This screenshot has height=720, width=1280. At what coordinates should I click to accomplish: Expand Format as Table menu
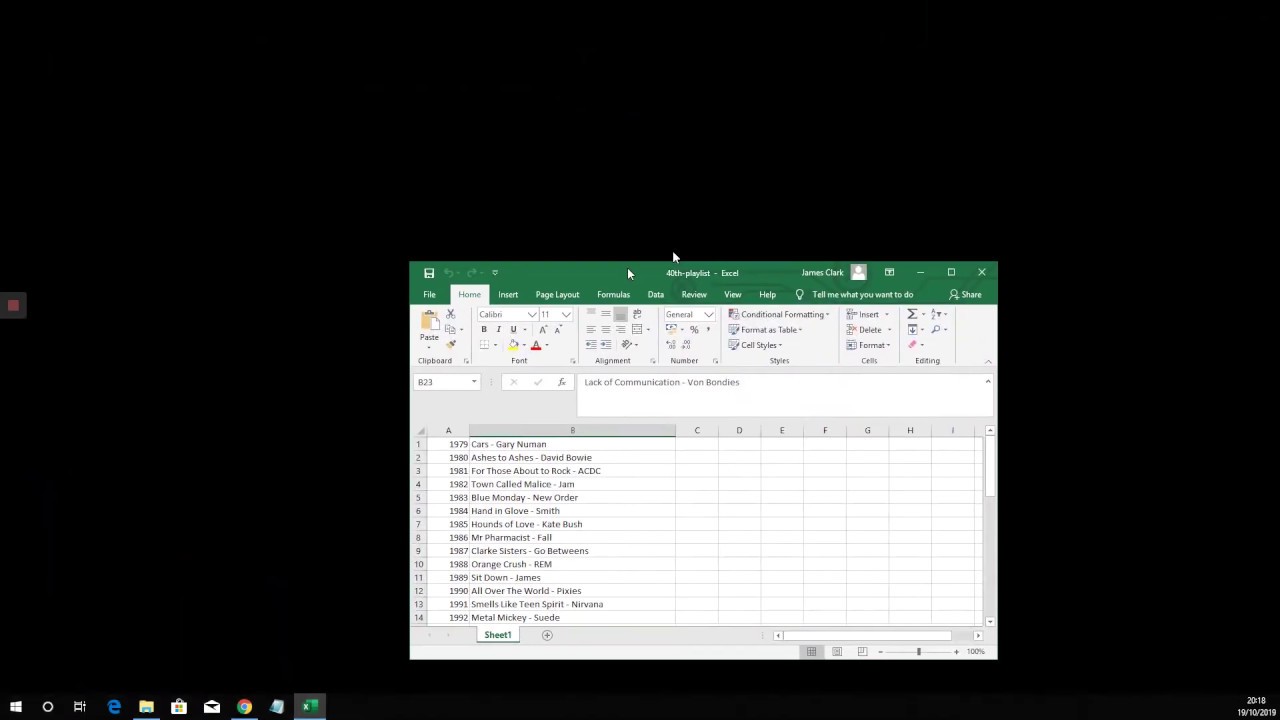(765, 329)
